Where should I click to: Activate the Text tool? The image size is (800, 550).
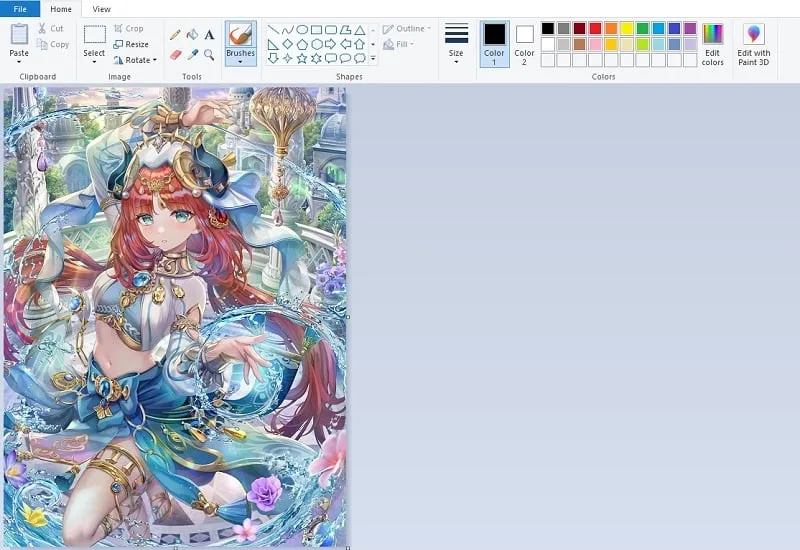tap(209, 34)
